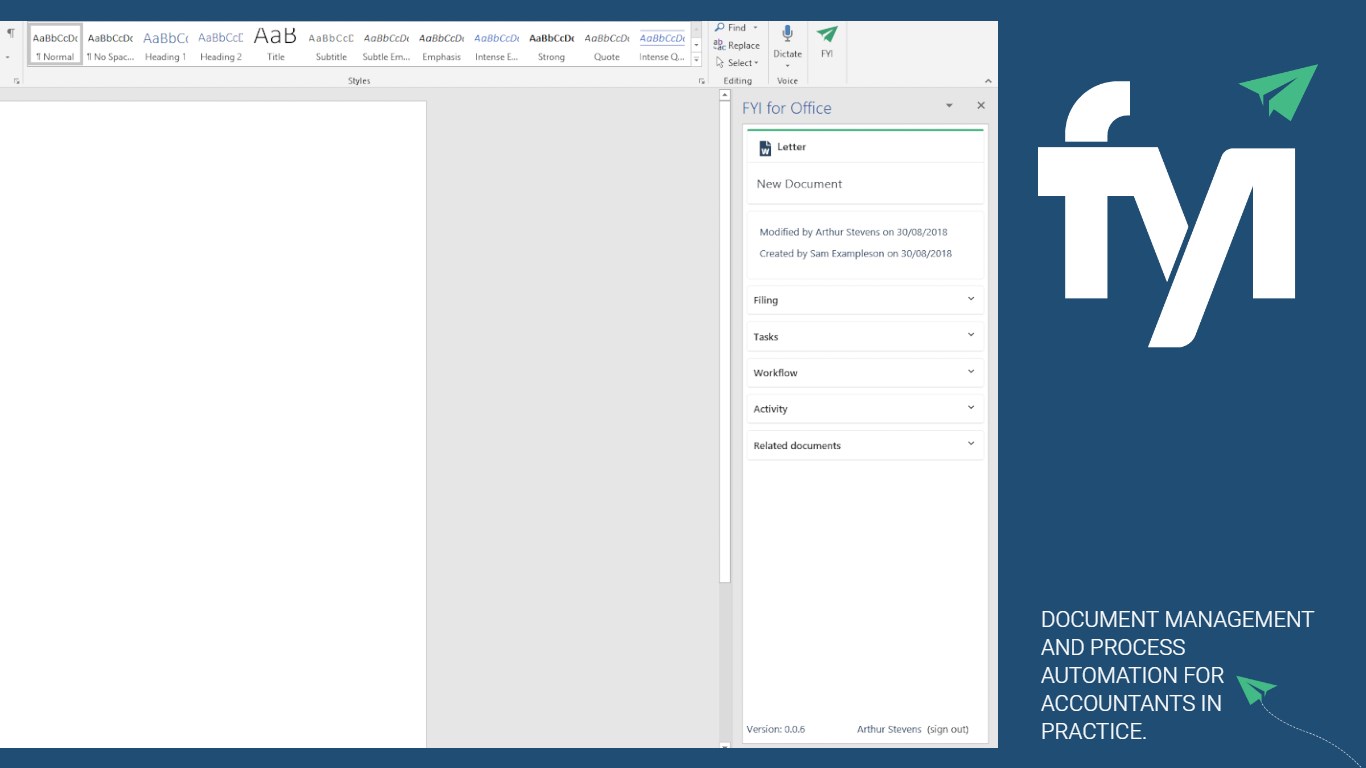Close the FYI for Office pane
The width and height of the screenshot is (1366, 768).
(x=981, y=106)
